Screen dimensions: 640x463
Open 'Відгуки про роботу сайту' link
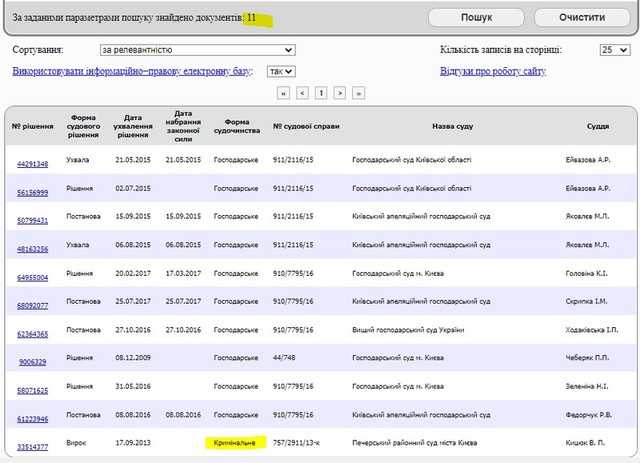coord(493,71)
